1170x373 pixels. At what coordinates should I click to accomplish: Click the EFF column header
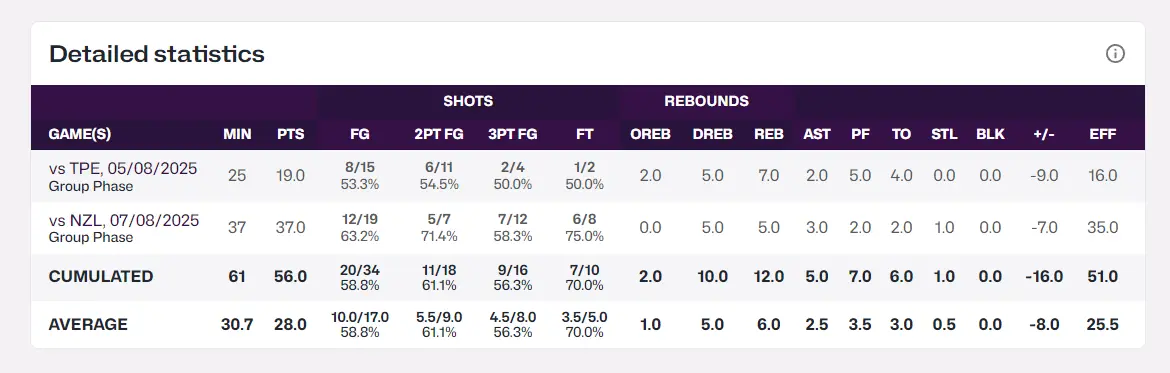(x=1103, y=135)
